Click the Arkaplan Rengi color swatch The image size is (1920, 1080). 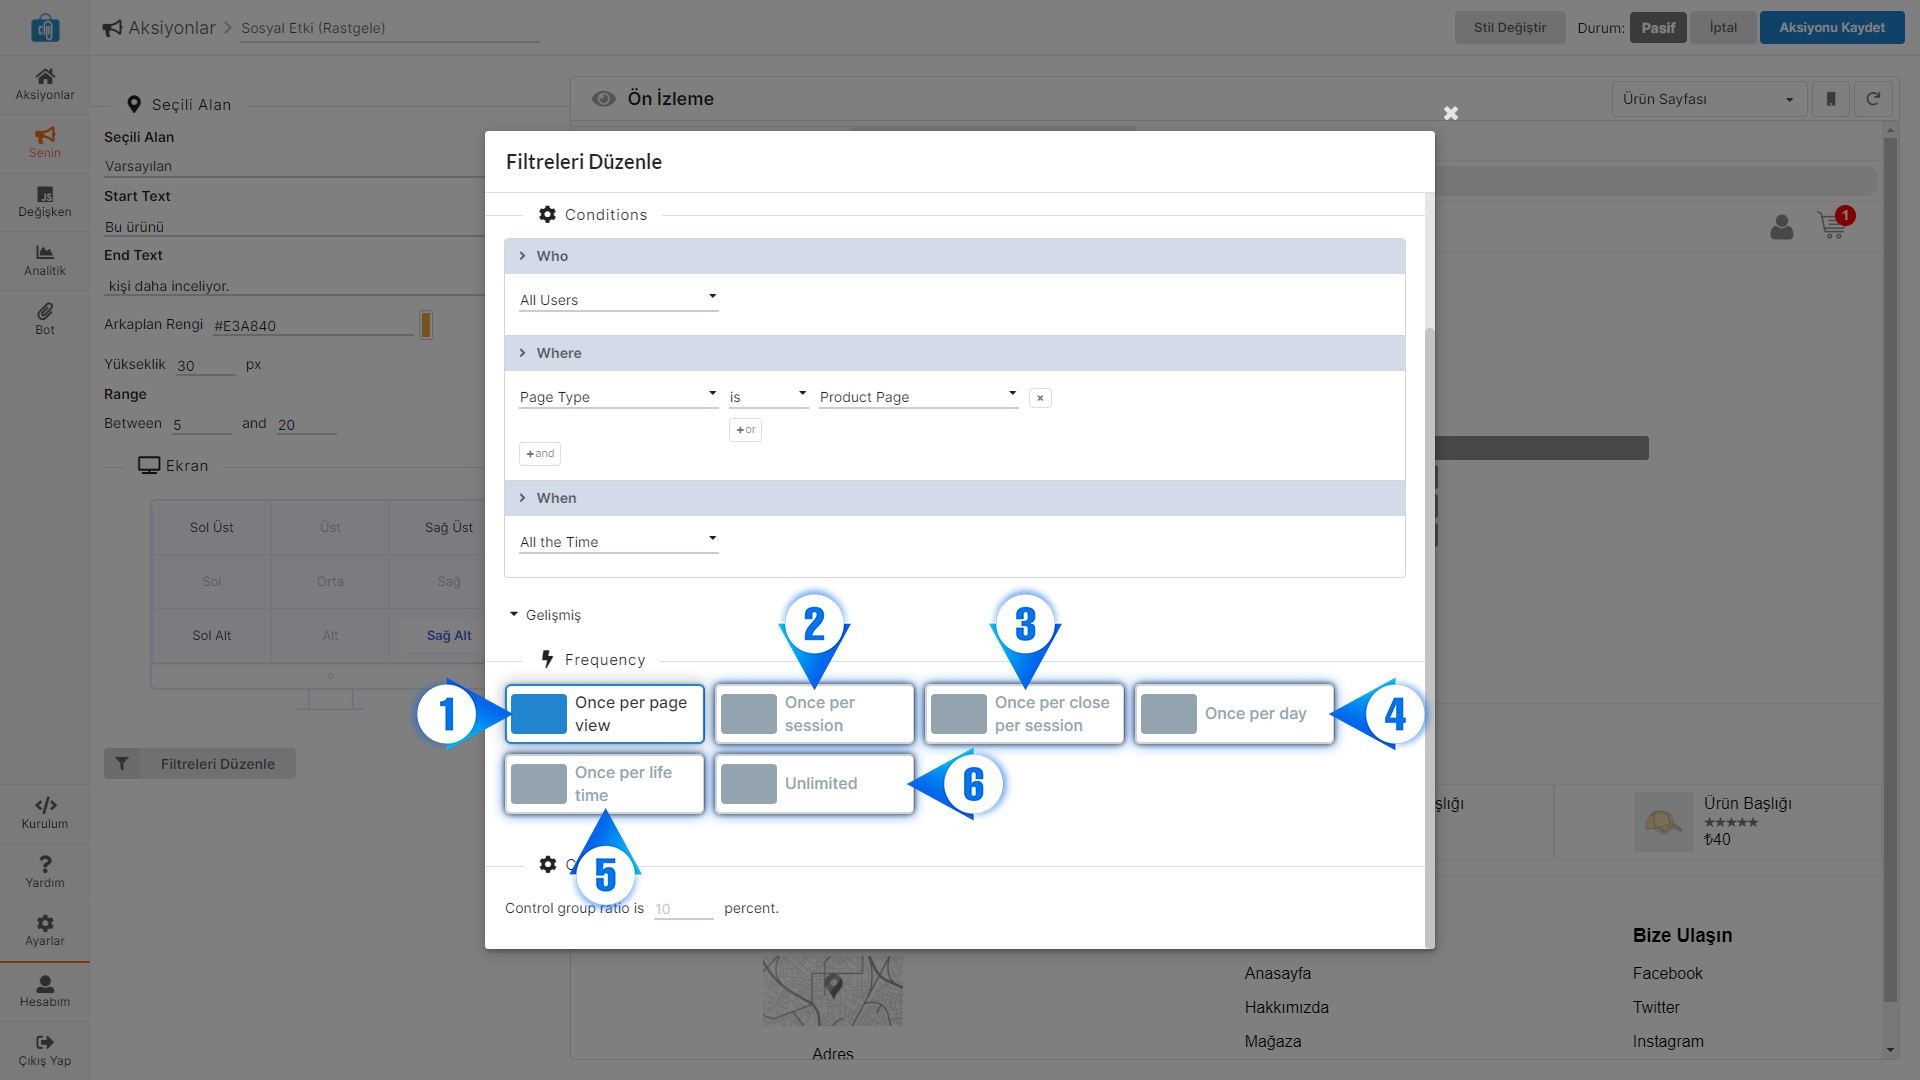(426, 325)
